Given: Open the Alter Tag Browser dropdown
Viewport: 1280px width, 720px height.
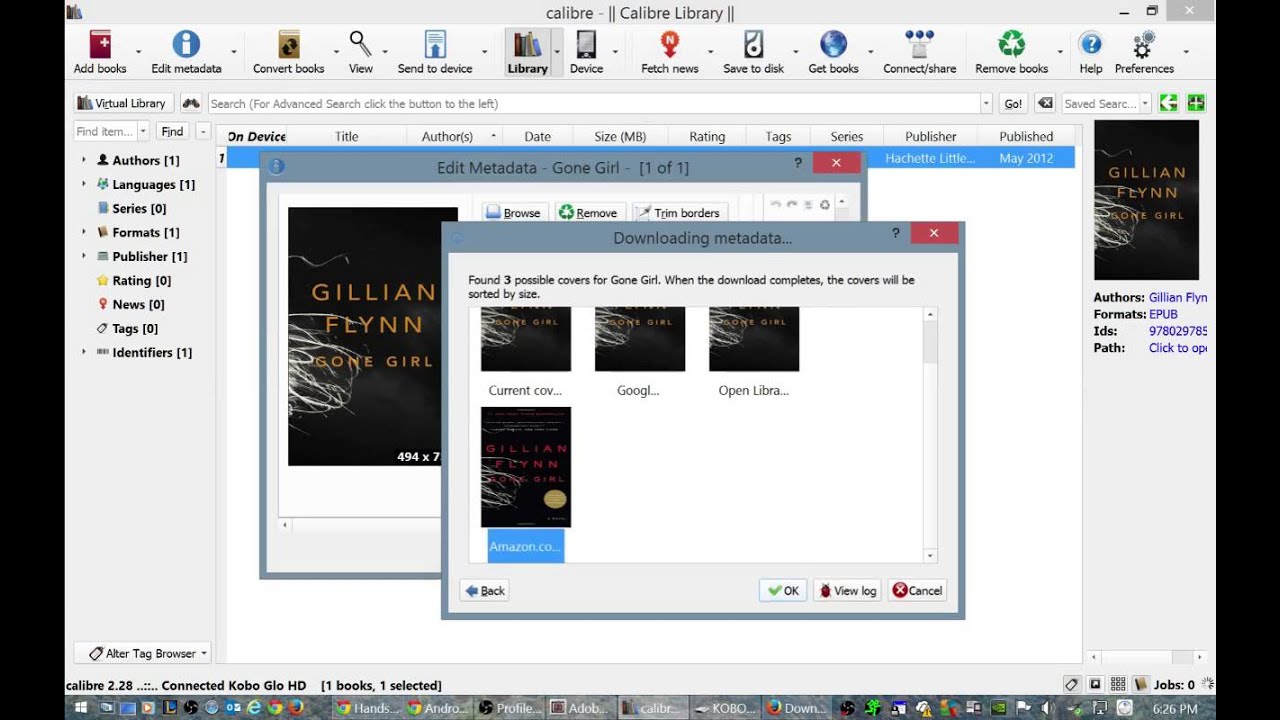Looking at the screenshot, I should [142, 653].
